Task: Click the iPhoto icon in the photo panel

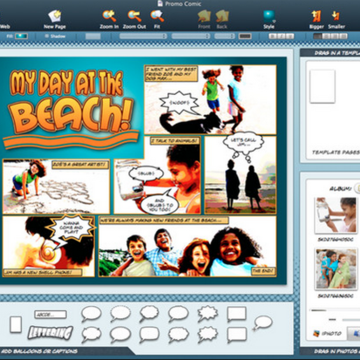Action: click(316, 333)
